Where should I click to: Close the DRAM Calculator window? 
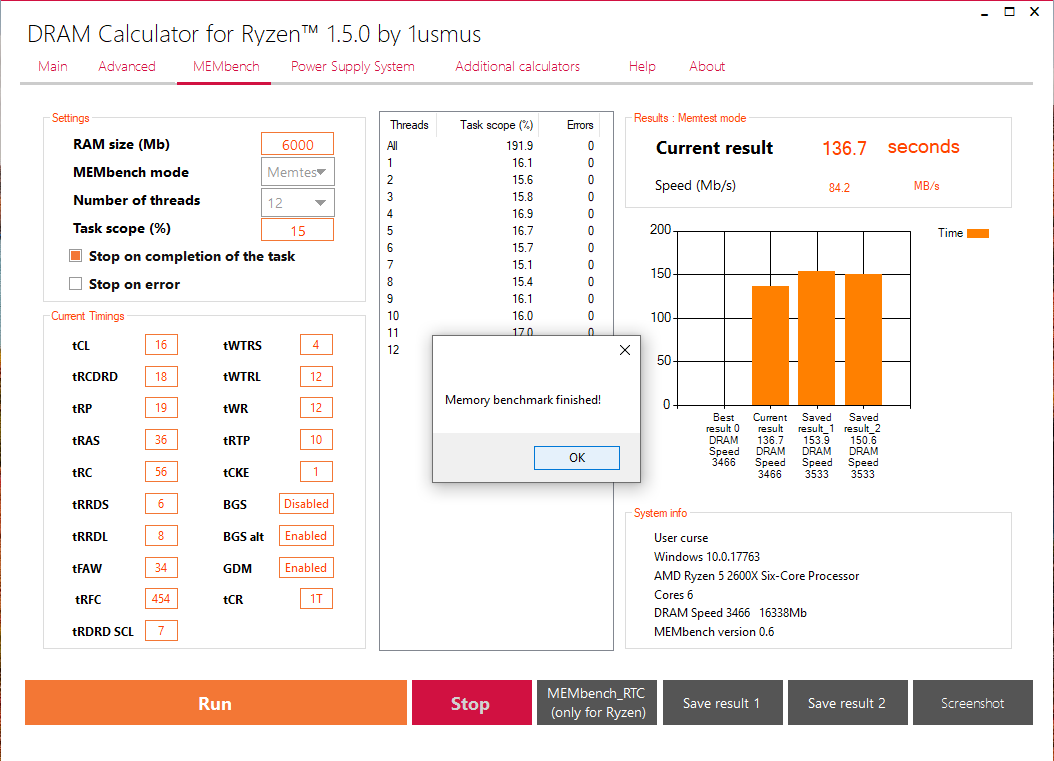(1035, 12)
